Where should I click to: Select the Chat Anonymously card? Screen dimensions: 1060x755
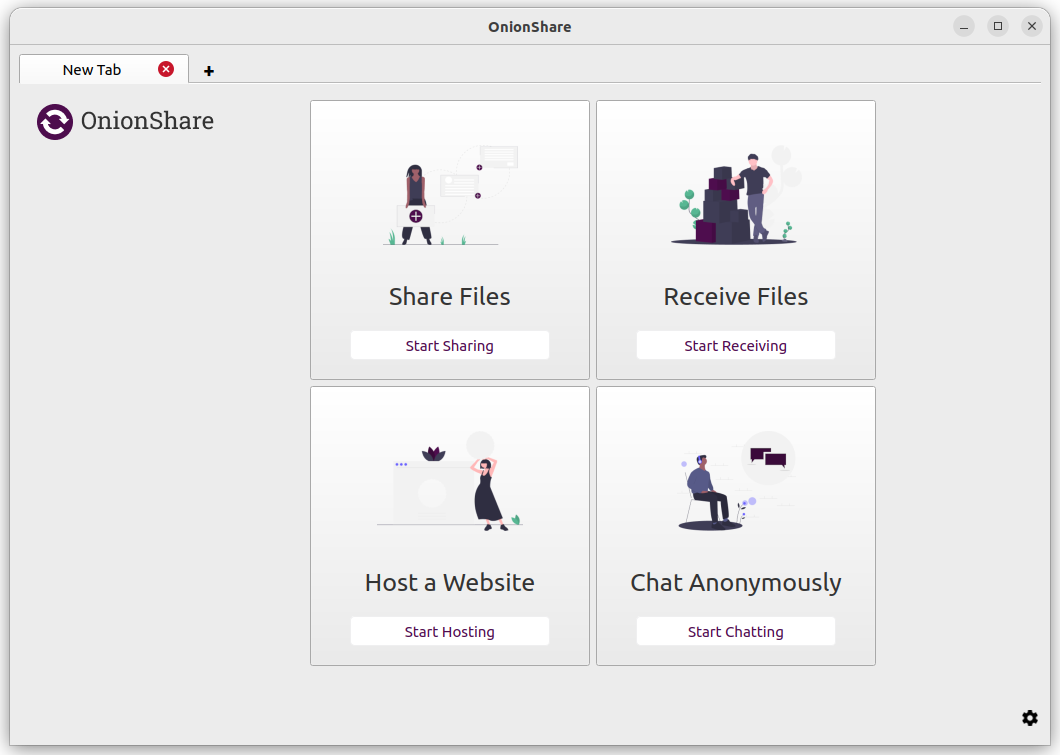point(735,525)
